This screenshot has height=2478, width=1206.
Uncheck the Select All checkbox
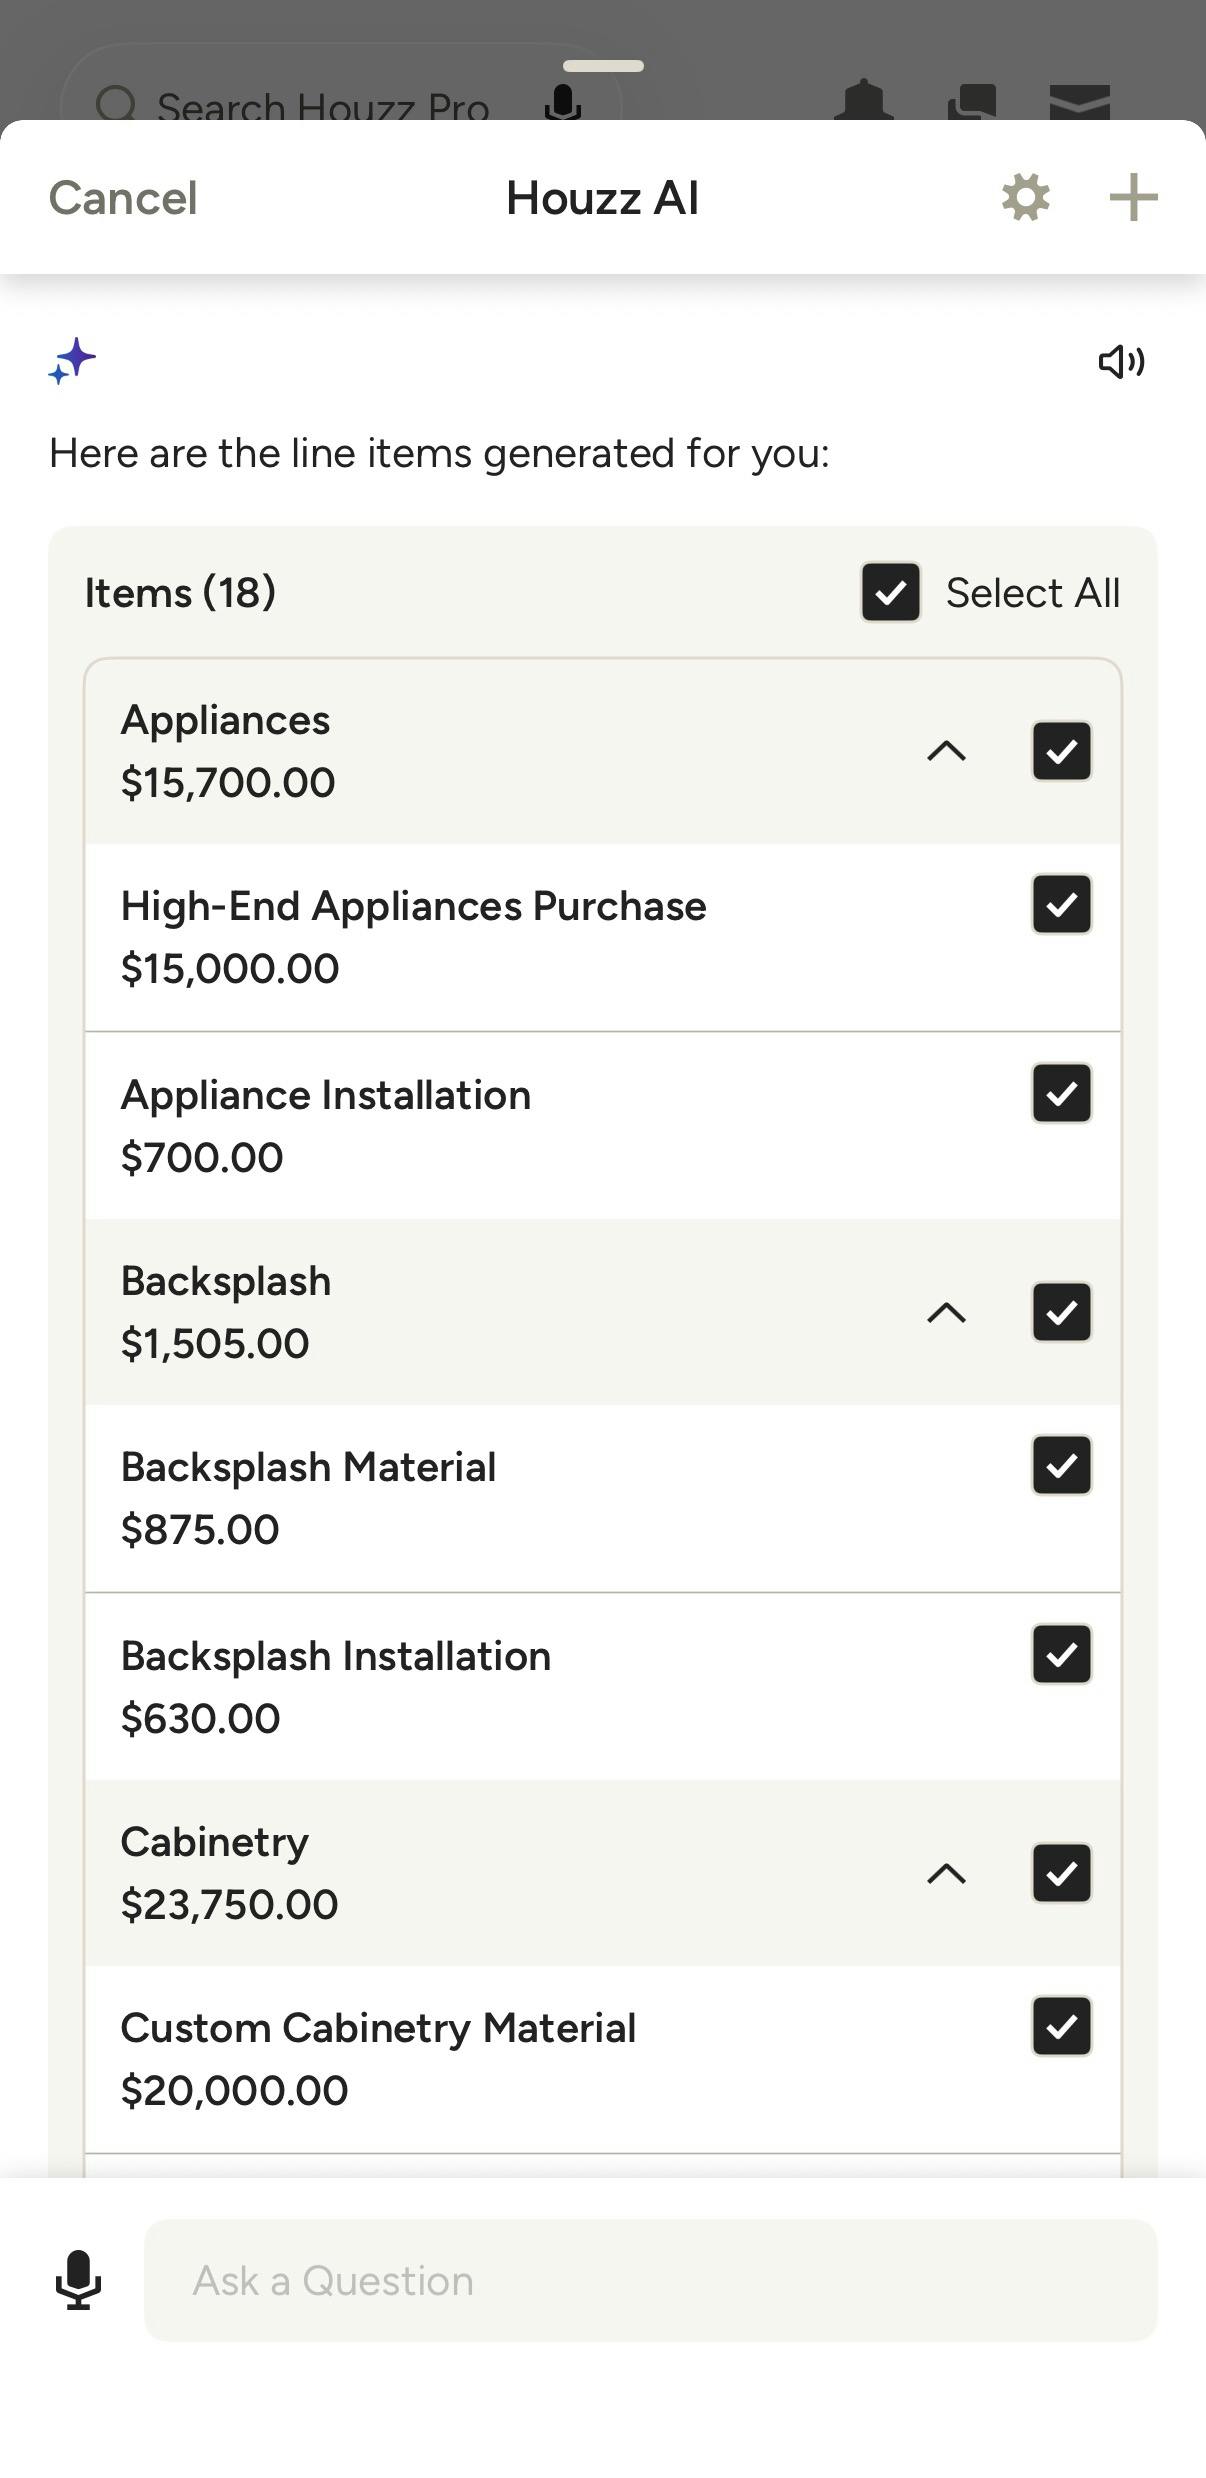[x=890, y=592]
